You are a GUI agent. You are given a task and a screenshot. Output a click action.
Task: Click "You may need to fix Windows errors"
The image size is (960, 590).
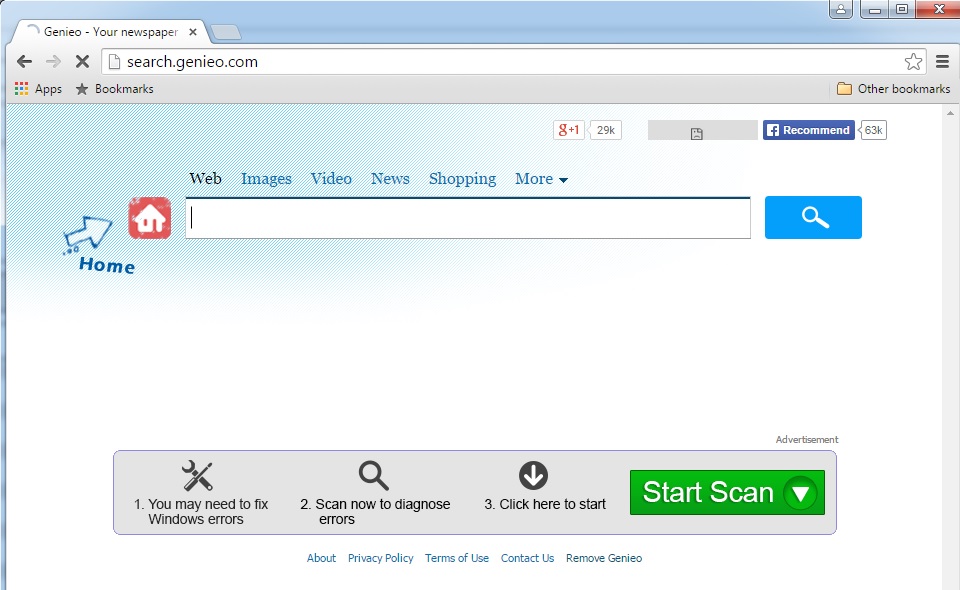tap(201, 512)
